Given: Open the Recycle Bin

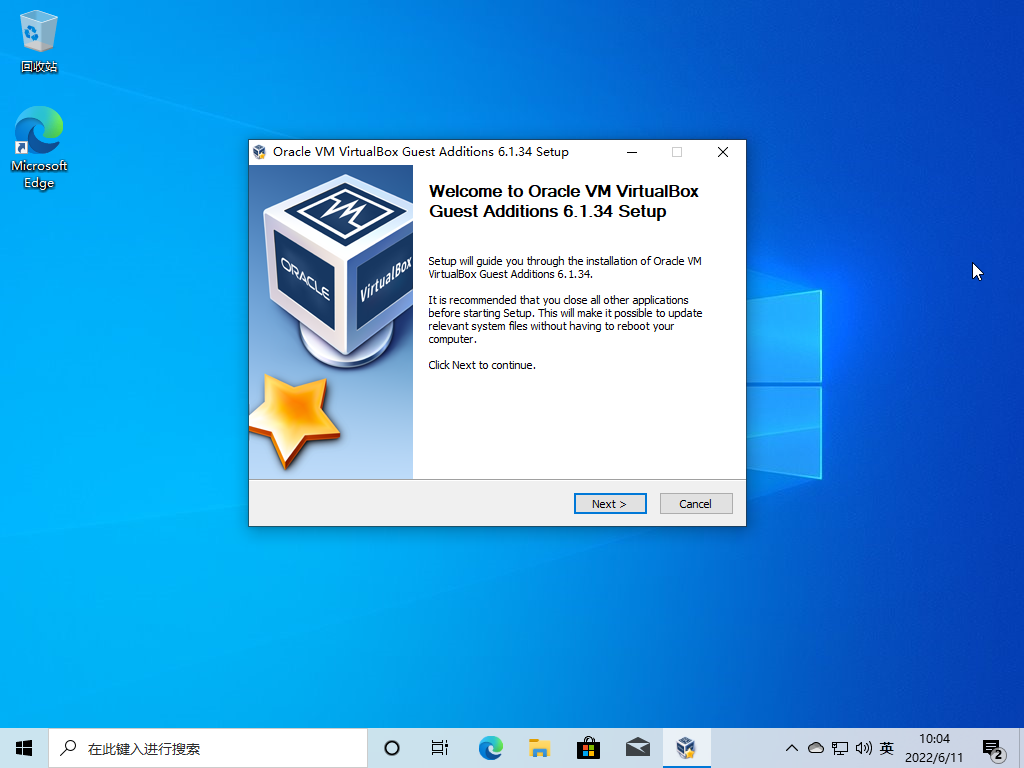Looking at the screenshot, I should (x=38, y=30).
